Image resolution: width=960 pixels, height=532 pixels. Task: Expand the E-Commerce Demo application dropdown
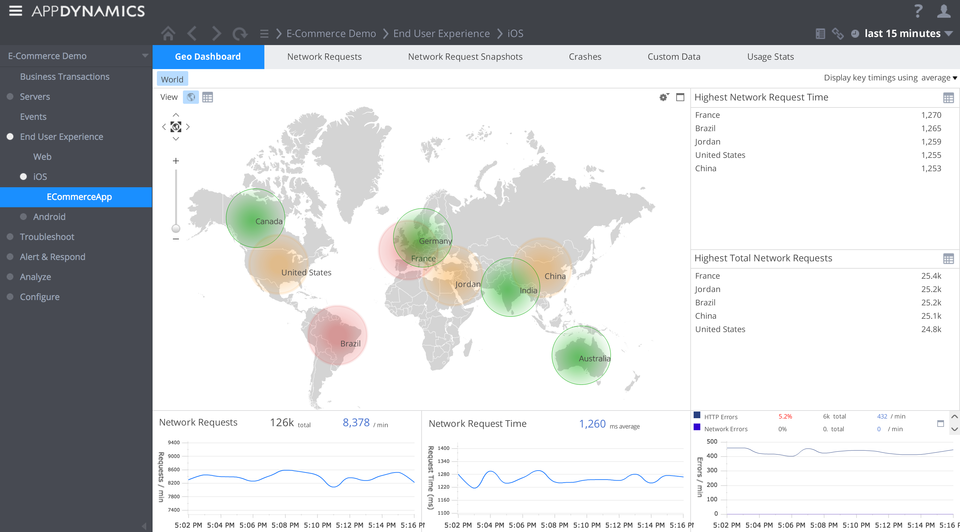tap(145, 56)
